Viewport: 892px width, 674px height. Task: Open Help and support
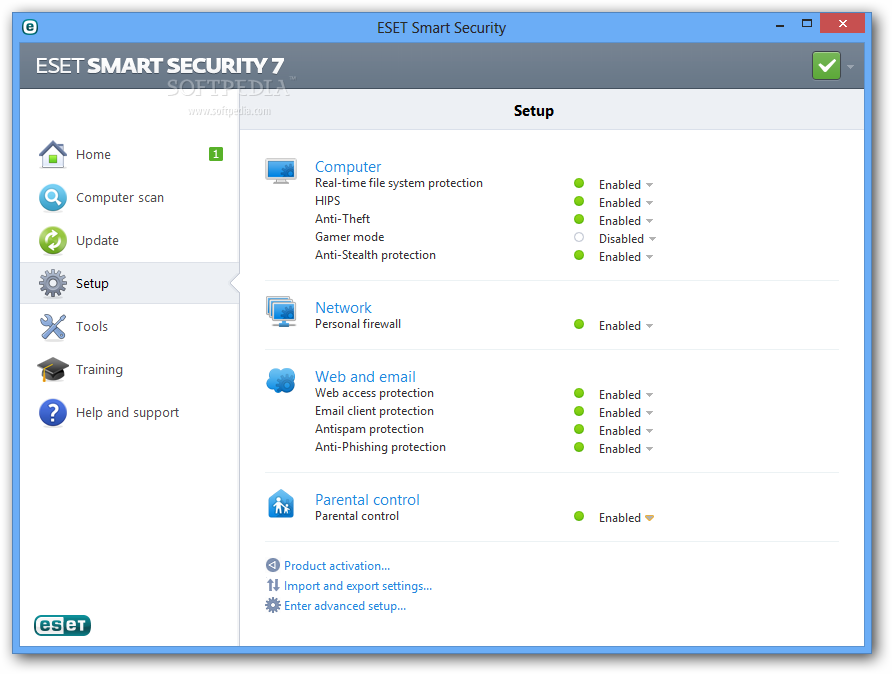pyautogui.click(x=52, y=412)
